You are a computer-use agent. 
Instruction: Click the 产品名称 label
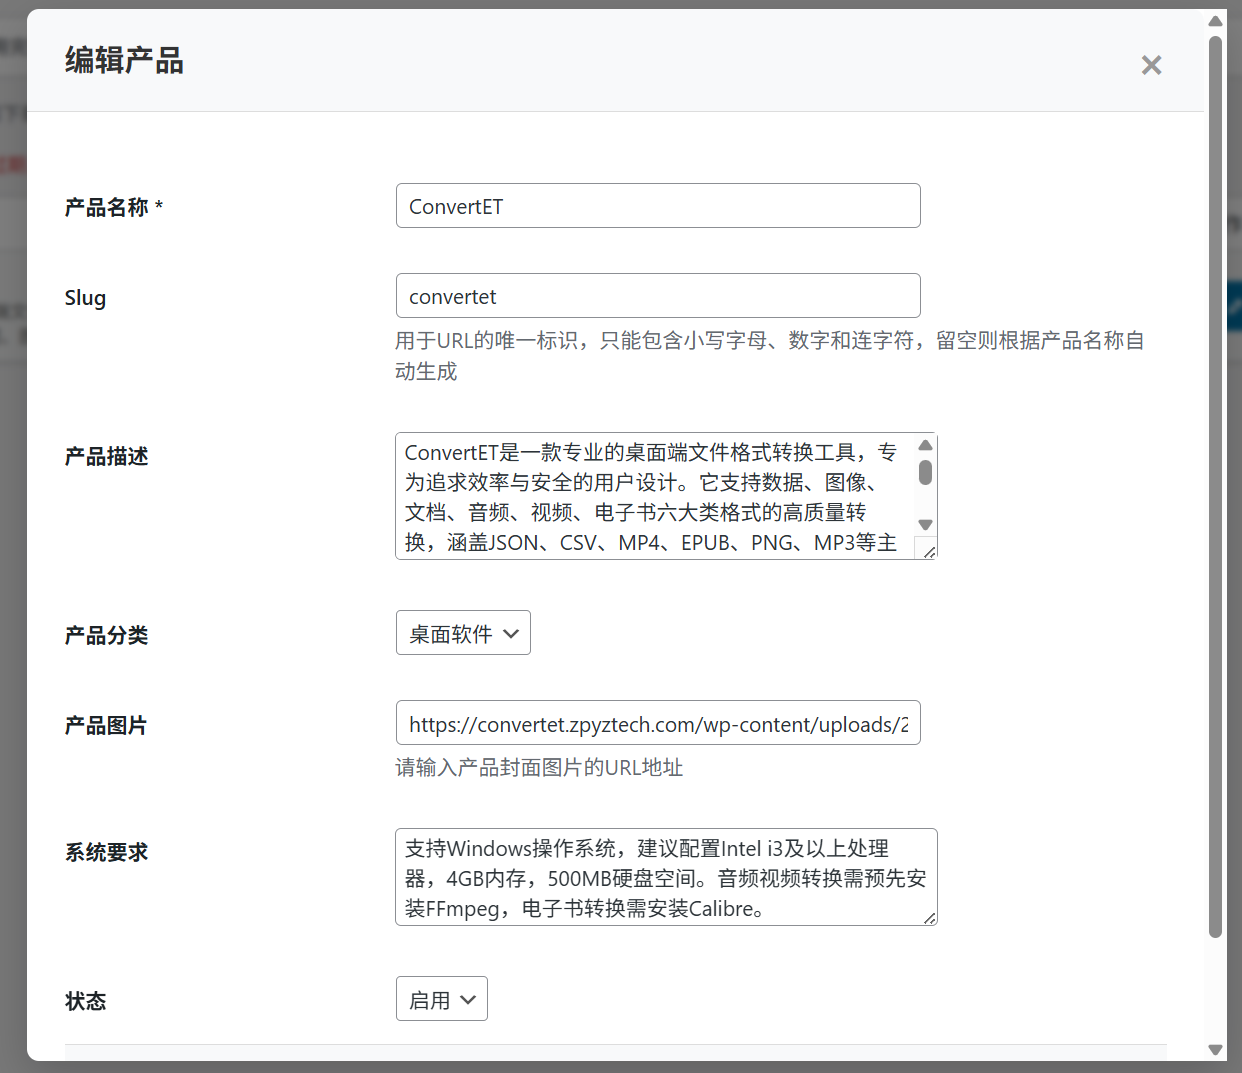(107, 207)
